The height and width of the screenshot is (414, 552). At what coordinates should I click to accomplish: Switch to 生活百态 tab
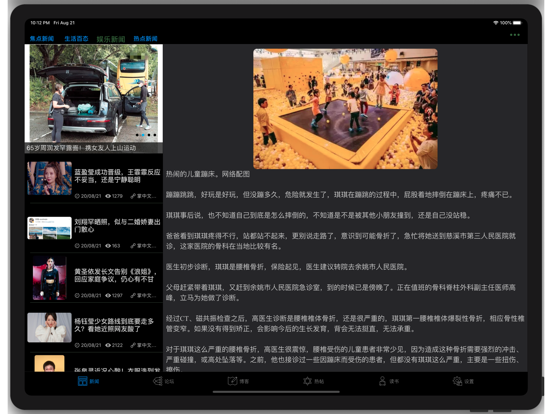coord(76,38)
